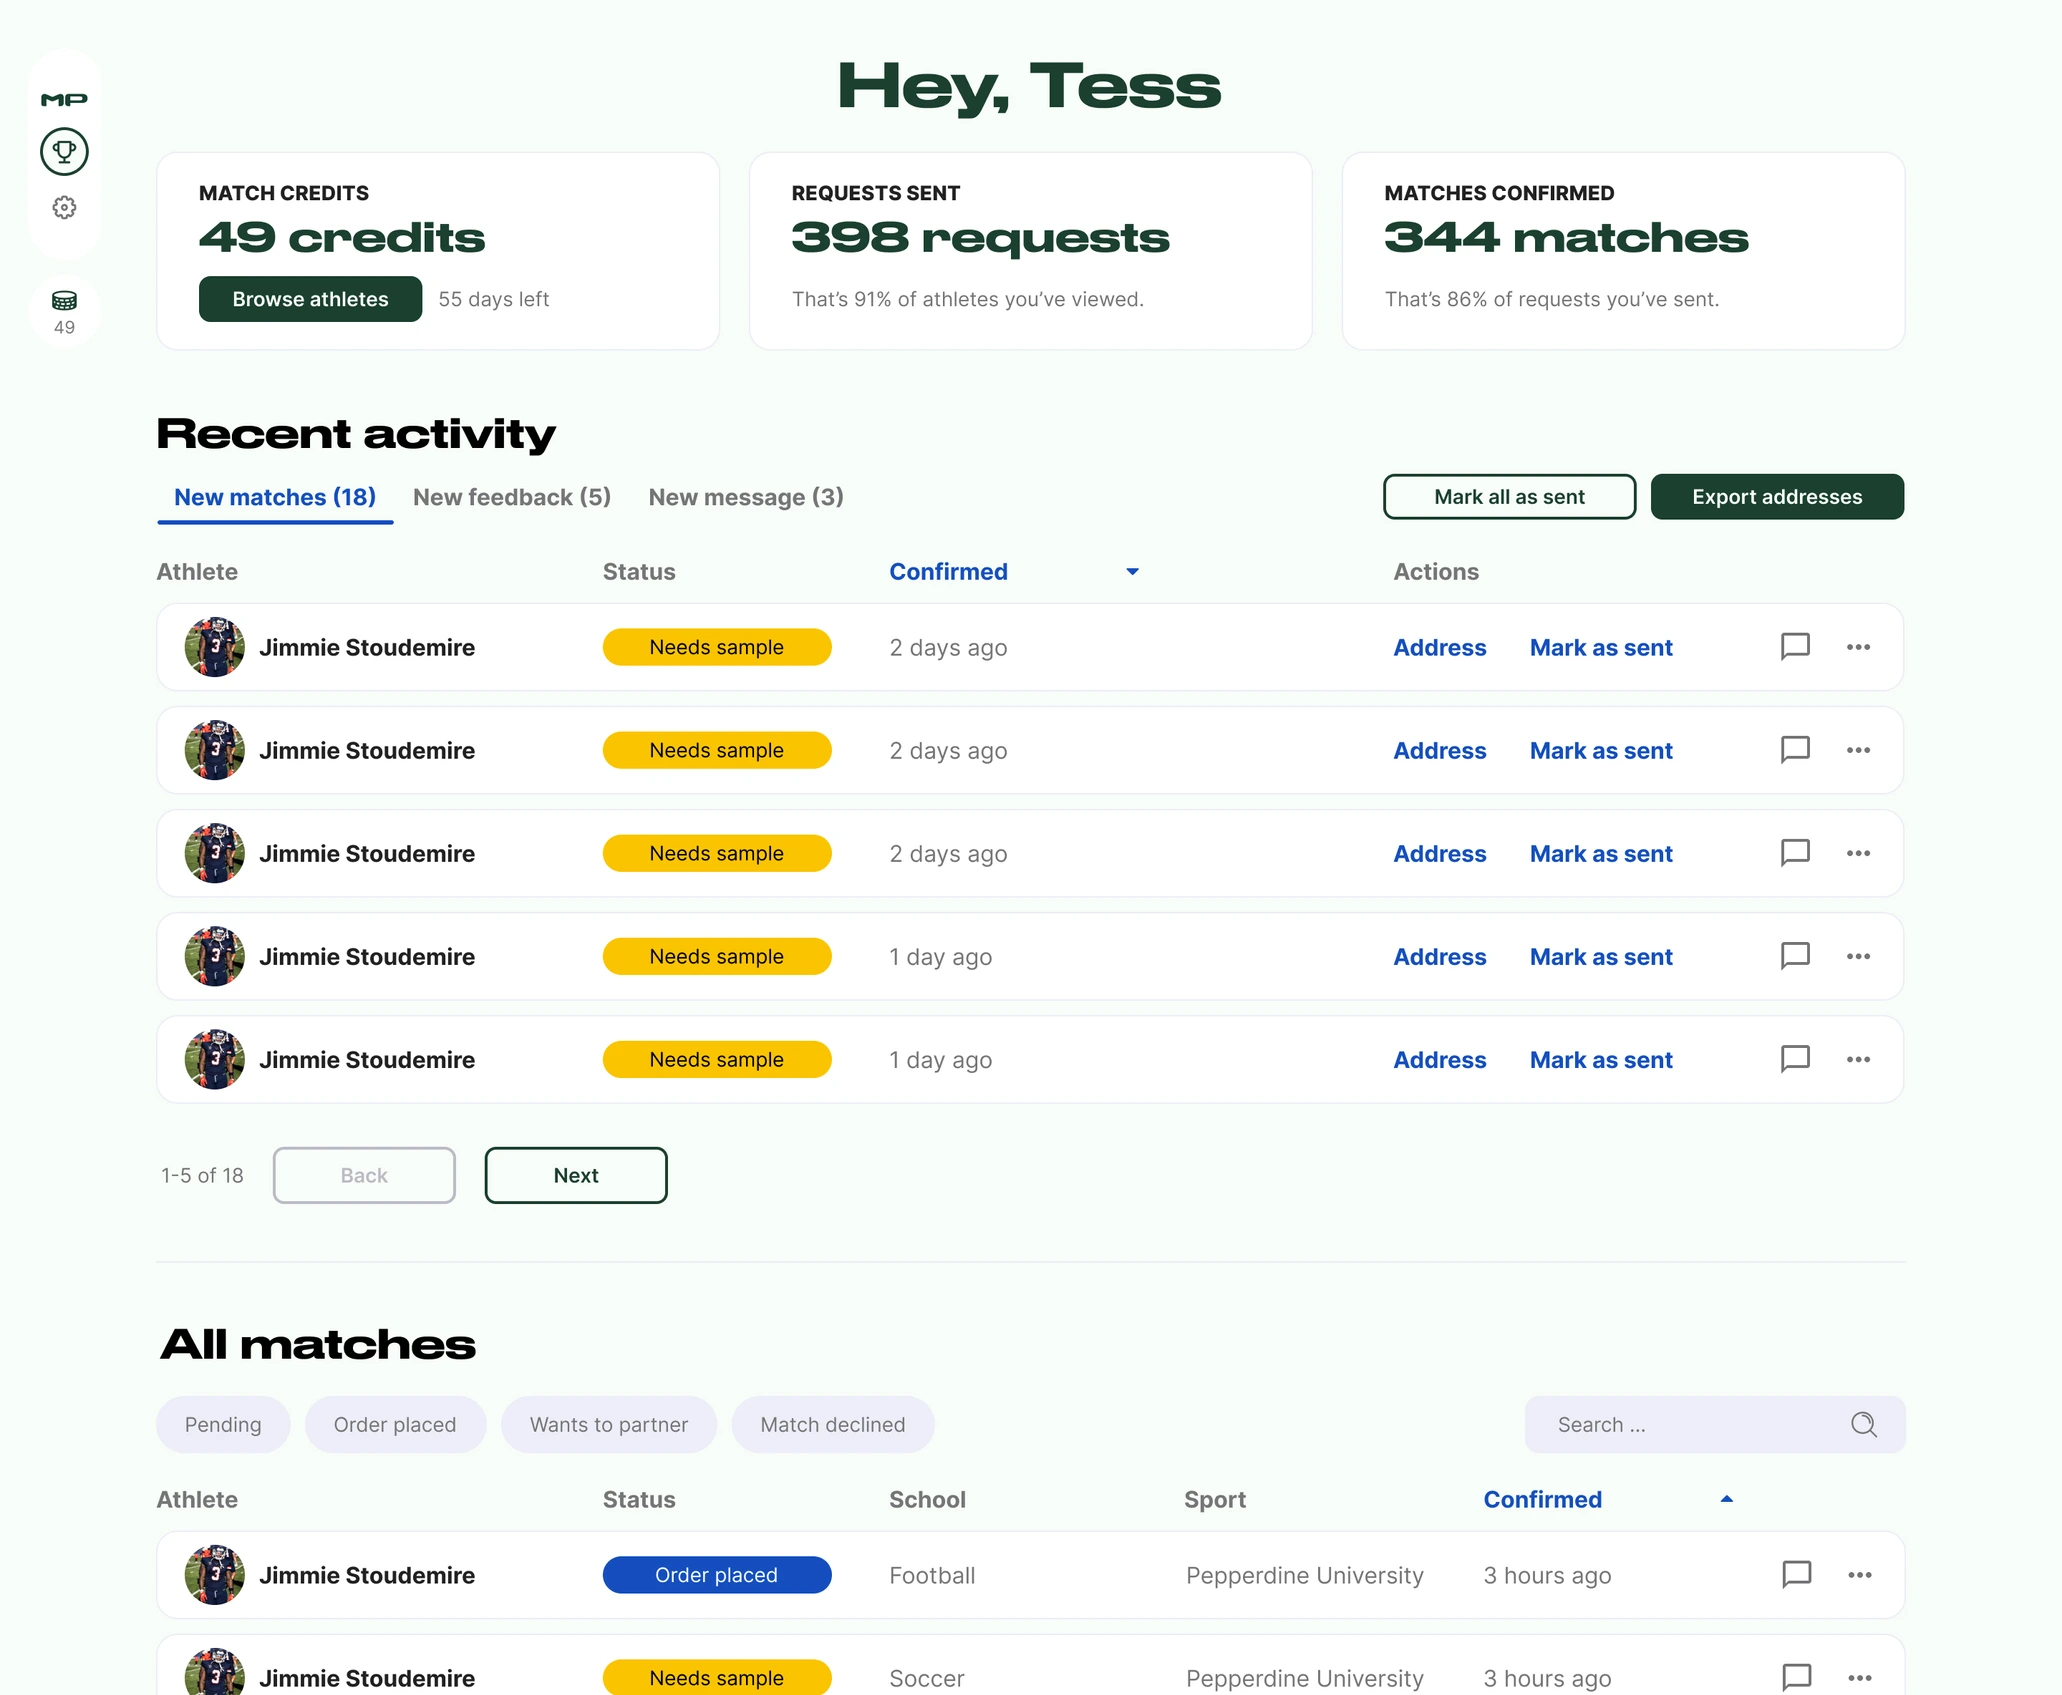Toggle the Match declined filter

[833, 1424]
